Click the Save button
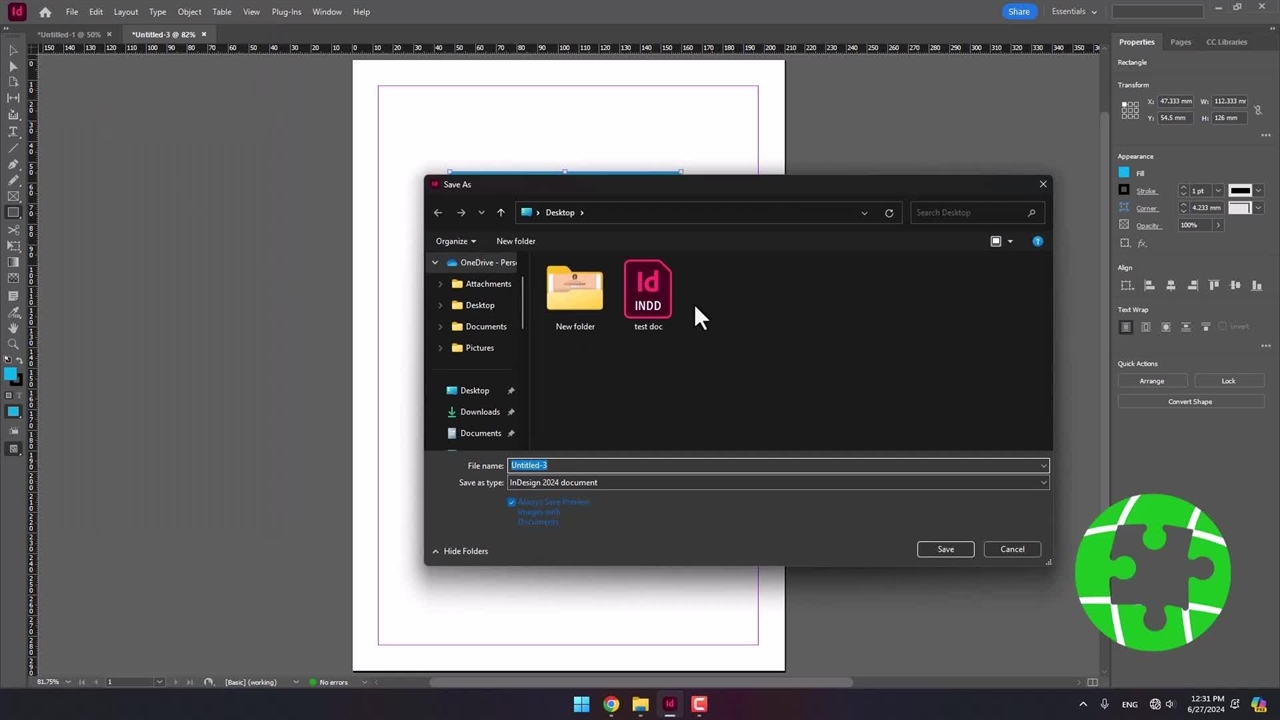This screenshot has width=1280, height=720. [945, 549]
